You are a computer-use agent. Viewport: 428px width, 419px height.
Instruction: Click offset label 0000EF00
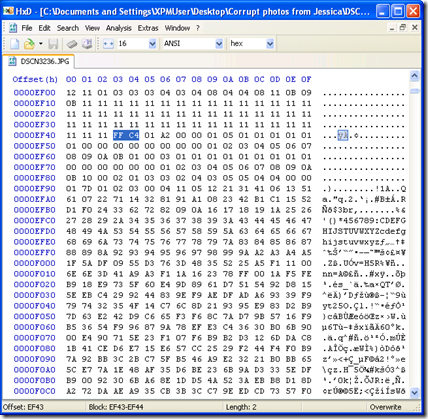pyautogui.click(x=35, y=93)
